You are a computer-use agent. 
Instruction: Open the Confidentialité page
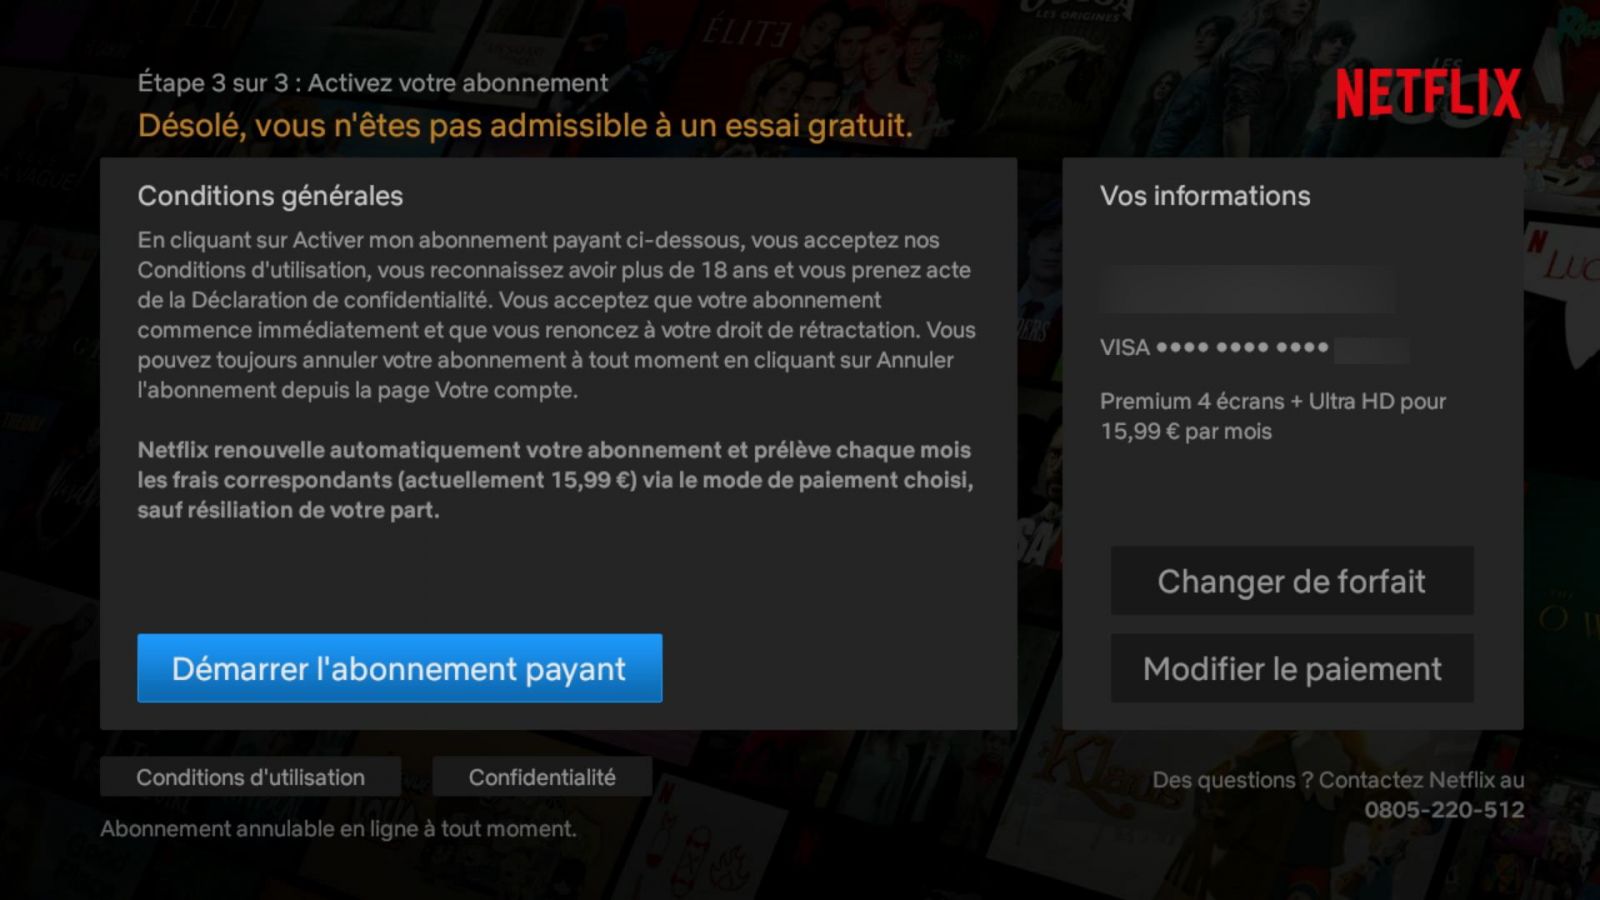pos(542,777)
